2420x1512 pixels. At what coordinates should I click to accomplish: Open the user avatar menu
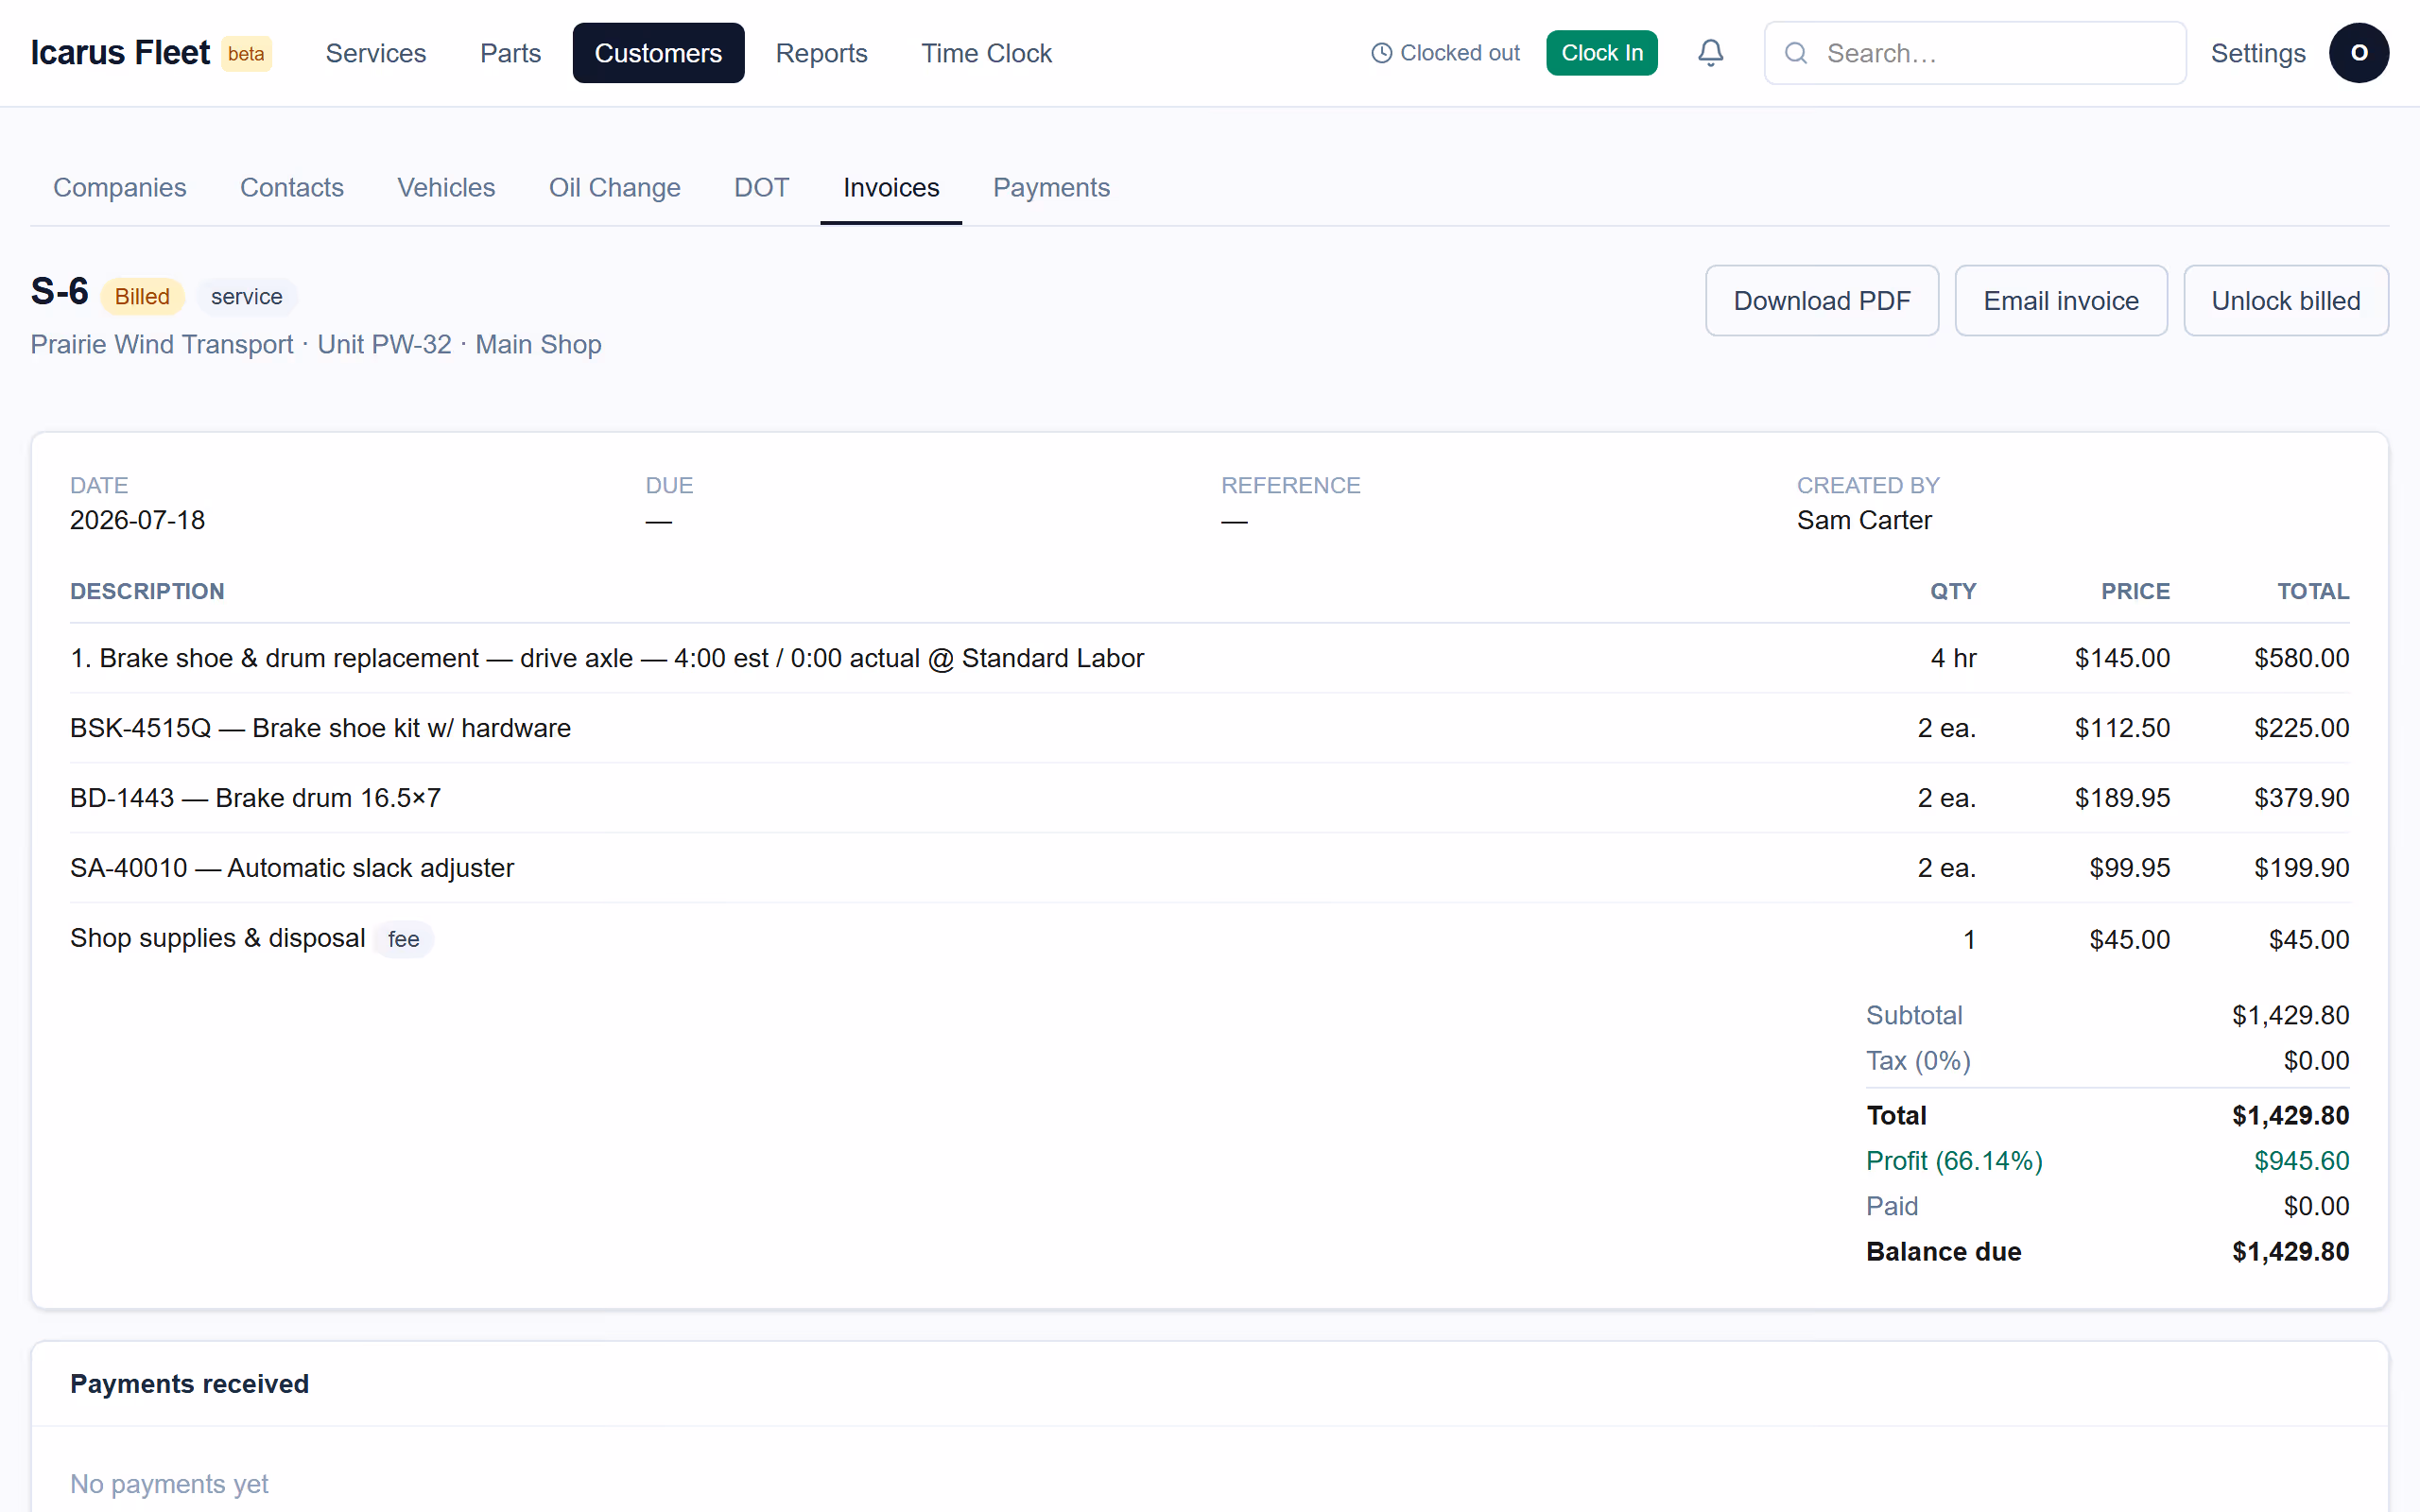click(x=2358, y=53)
